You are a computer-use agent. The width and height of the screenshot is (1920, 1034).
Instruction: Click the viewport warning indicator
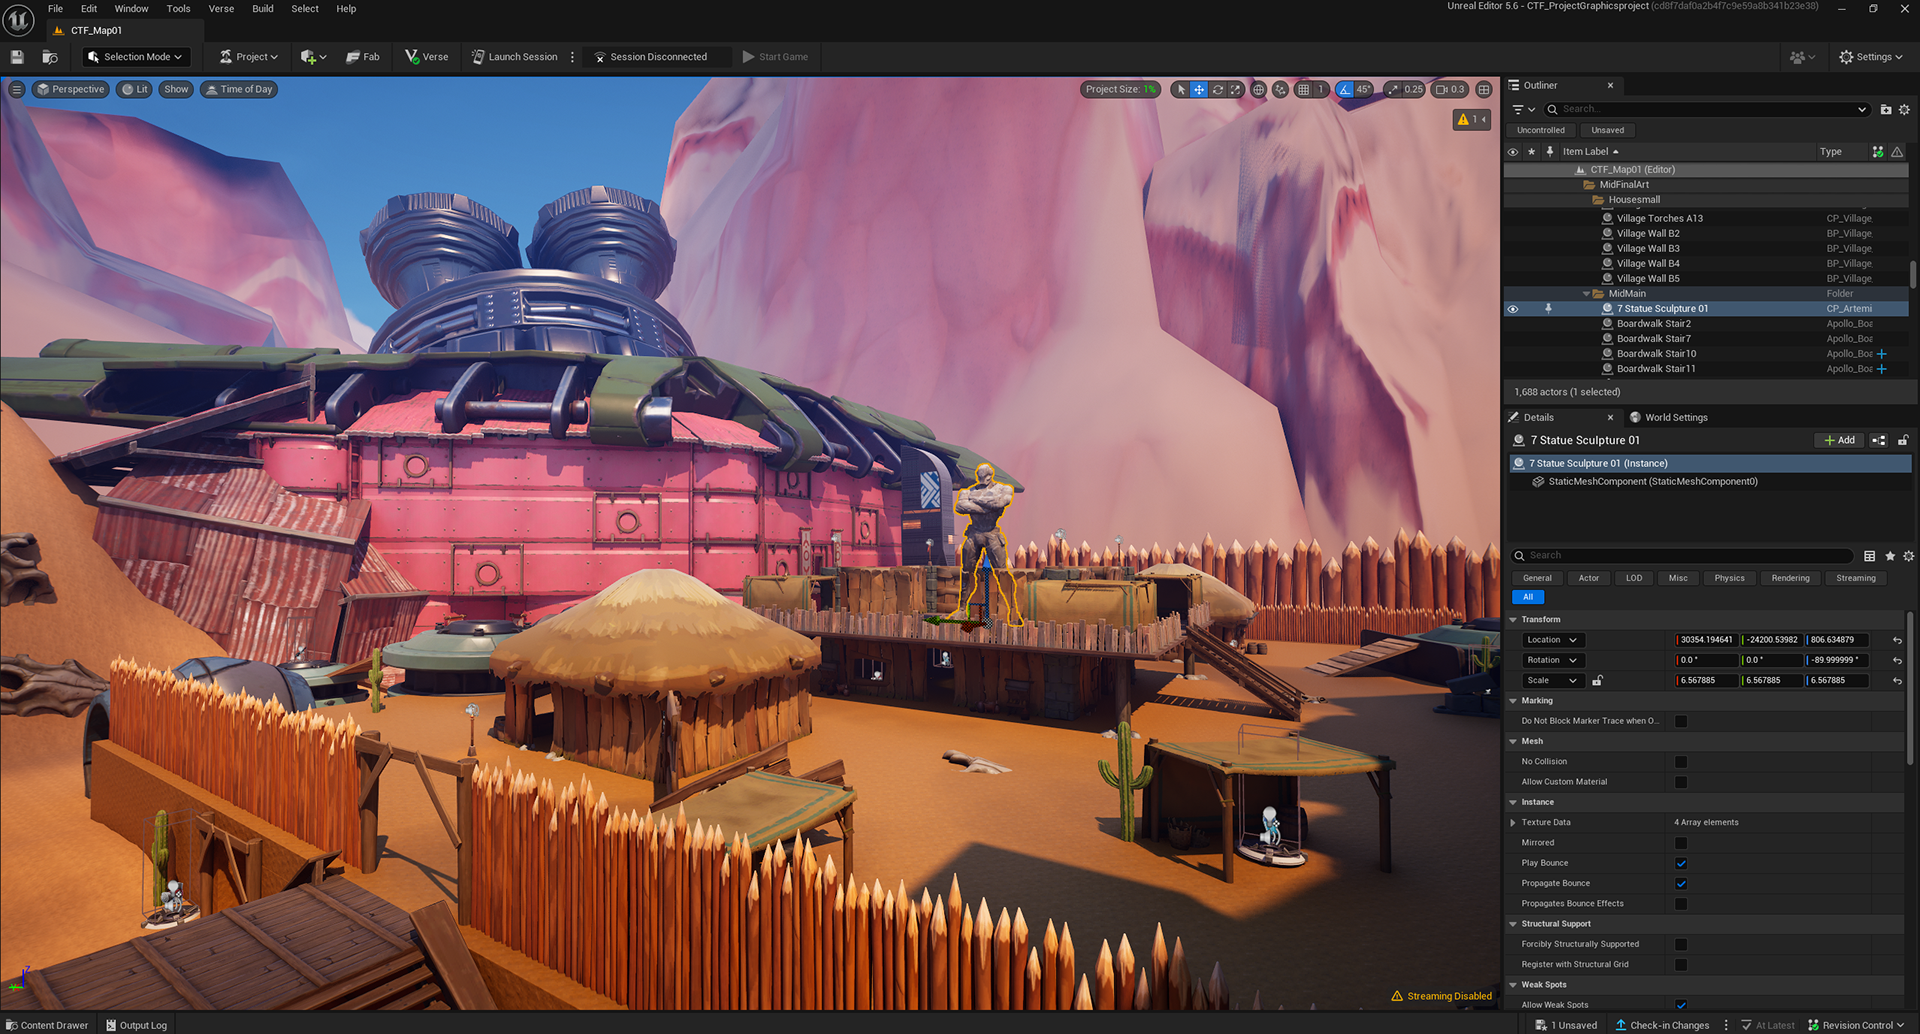pyautogui.click(x=1471, y=119)
